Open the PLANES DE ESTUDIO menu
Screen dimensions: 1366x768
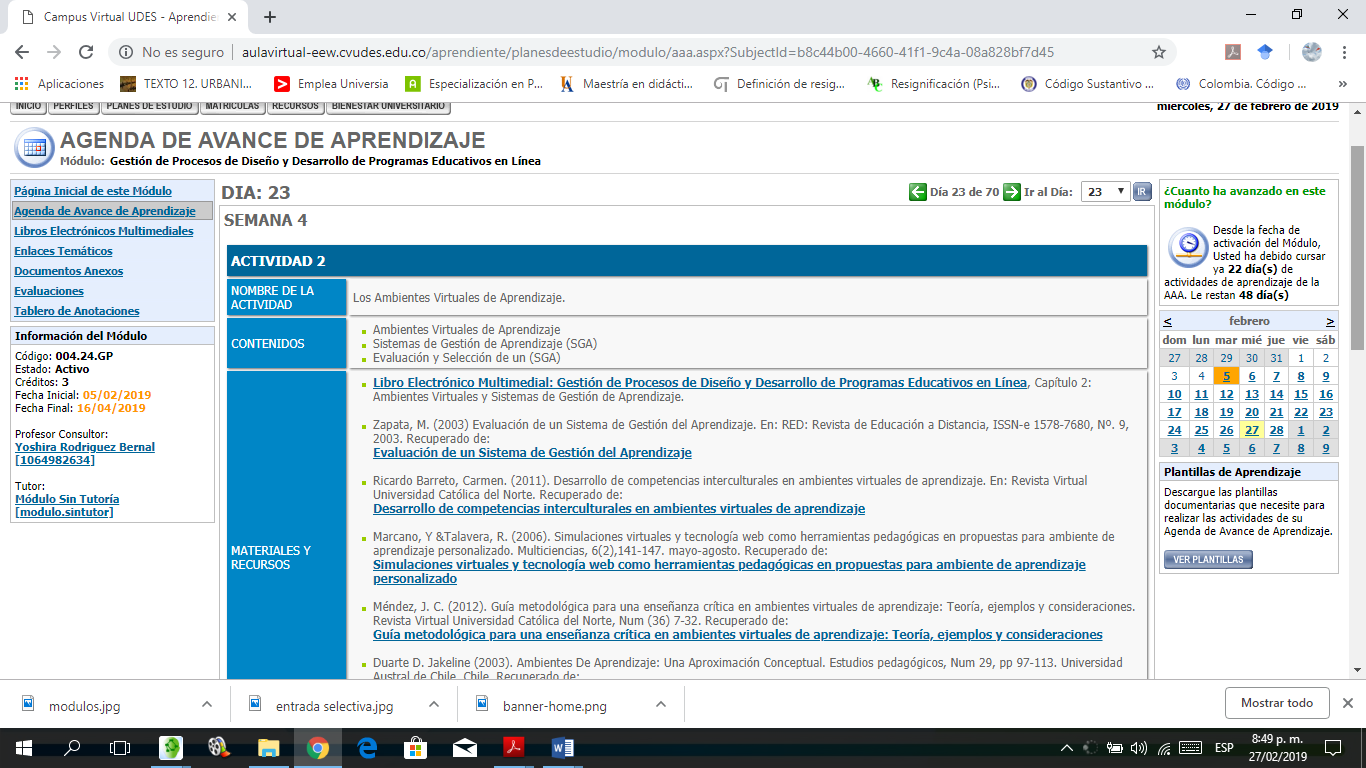coord(148,106)
